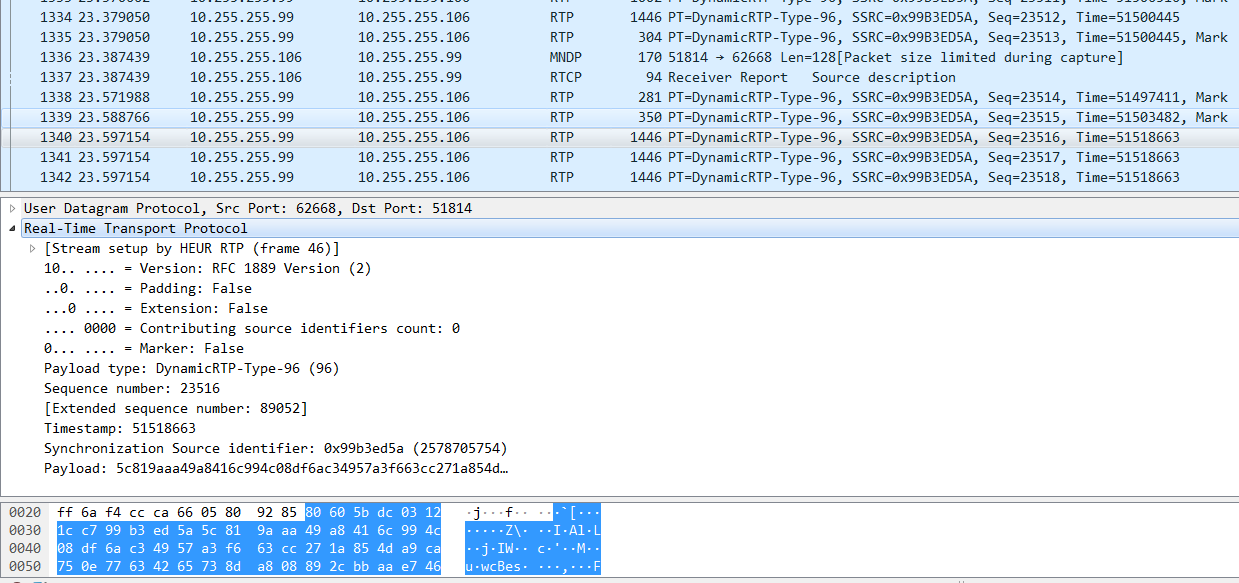Select the RTCP Receiver Report packet 1337
This screenshot has width=1239, height=583.
(400, 77)
